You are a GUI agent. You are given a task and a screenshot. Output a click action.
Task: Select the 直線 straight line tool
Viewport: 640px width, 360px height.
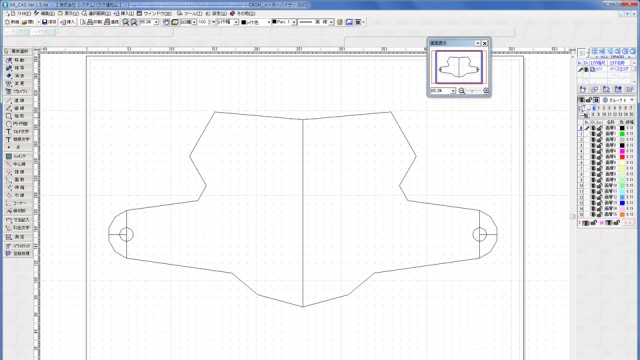[18, 100]
